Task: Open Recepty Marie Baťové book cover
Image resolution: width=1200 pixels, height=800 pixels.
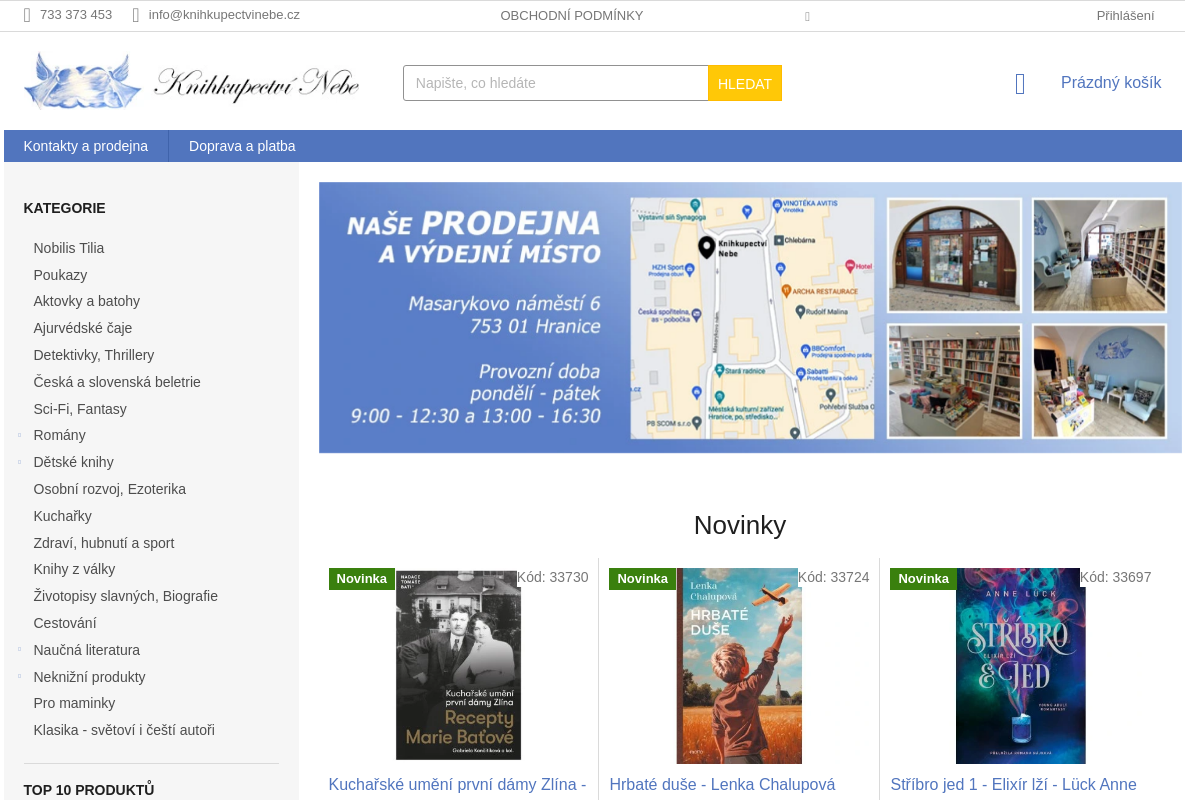Action: [458, 665]
